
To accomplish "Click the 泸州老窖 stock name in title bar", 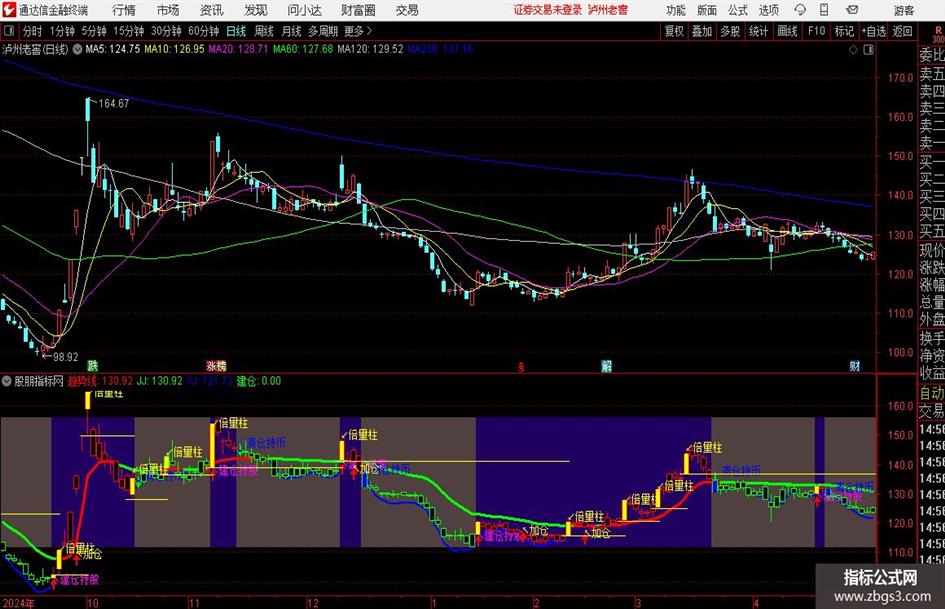I will (608, 10).
